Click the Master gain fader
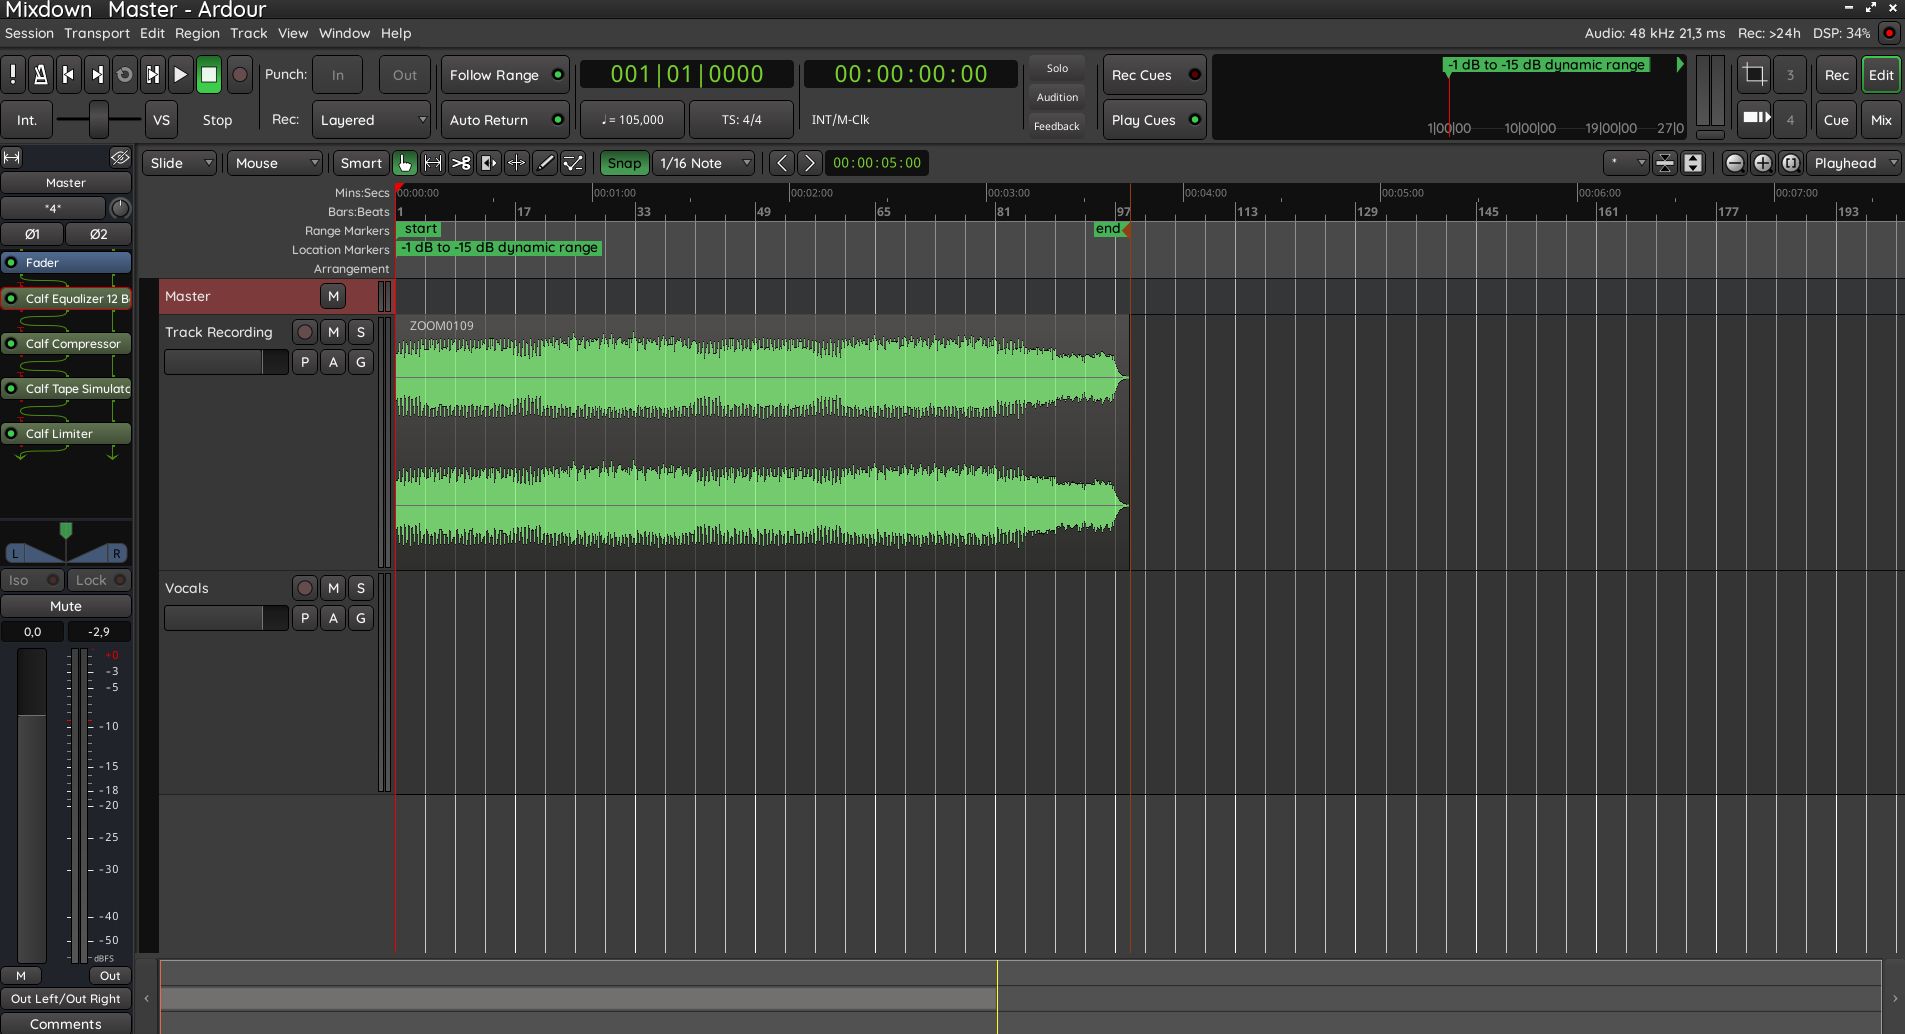 pos(32,805)
